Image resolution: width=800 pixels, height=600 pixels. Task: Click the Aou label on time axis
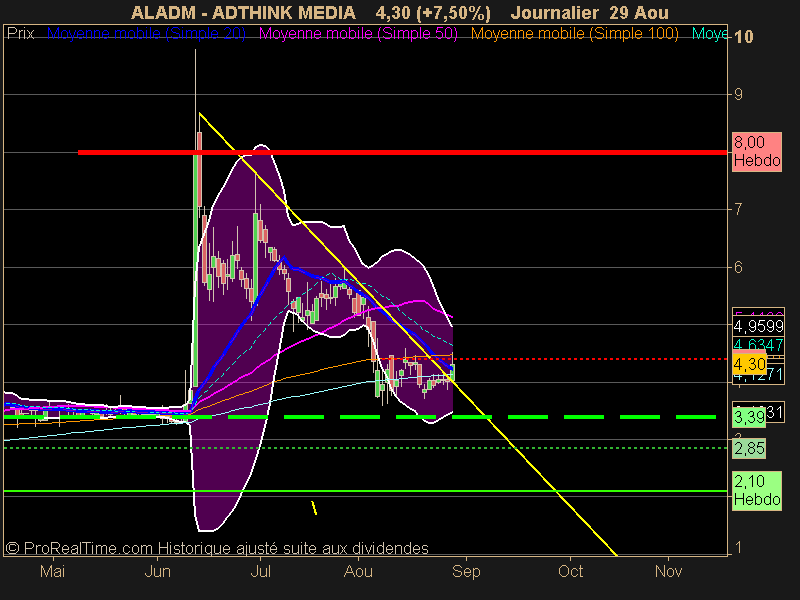tap(358, 571)
